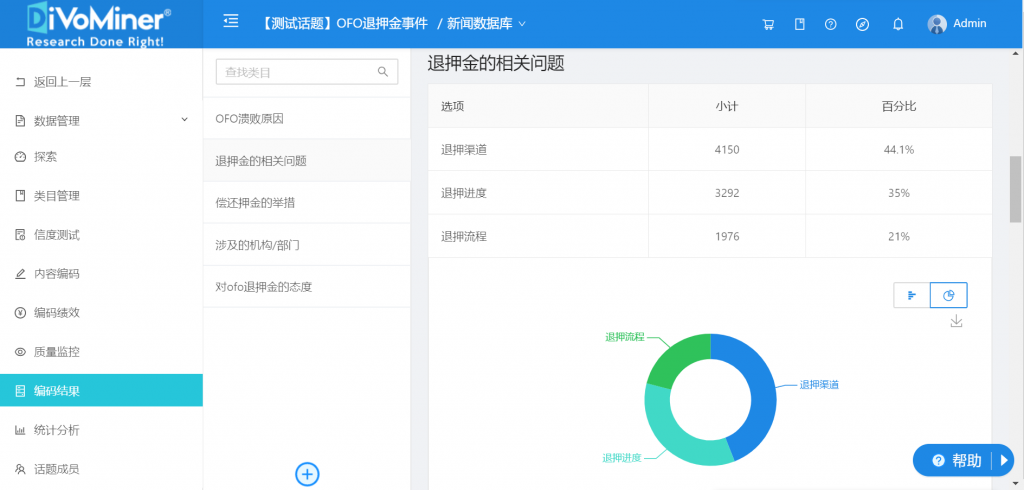1024x490 pixels.
Task: Click the 百分比 column header
Action: click(899, 106)
